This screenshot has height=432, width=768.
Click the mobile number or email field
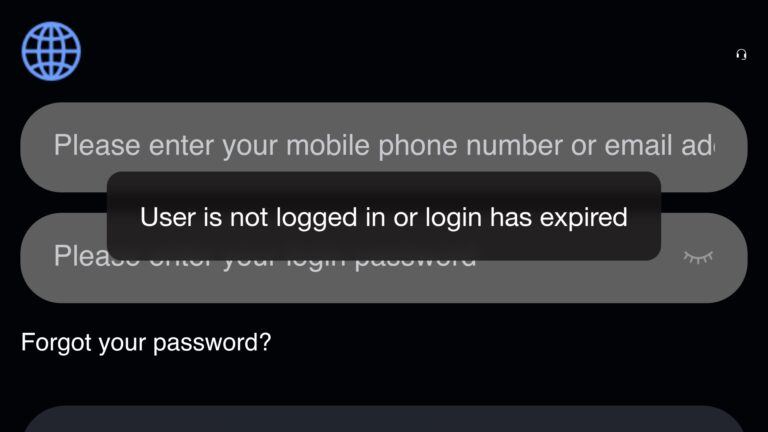(384, 147)
